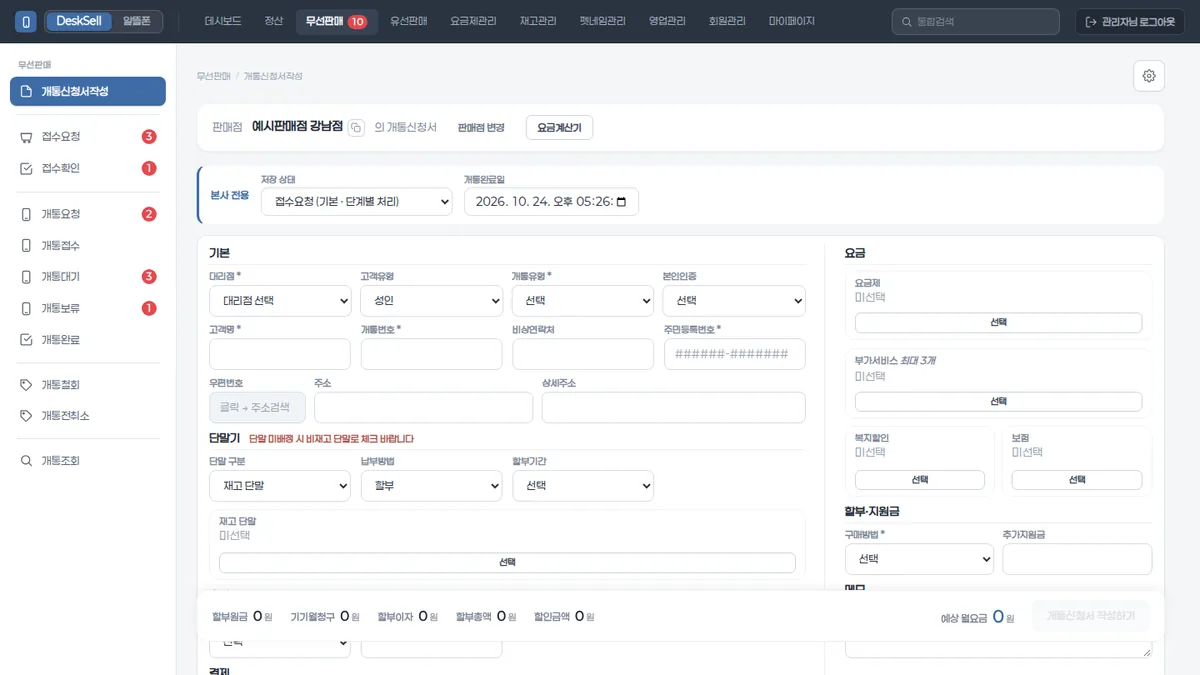
Task: Open 개통신청서작성 via its document icon
Action: 27,91
